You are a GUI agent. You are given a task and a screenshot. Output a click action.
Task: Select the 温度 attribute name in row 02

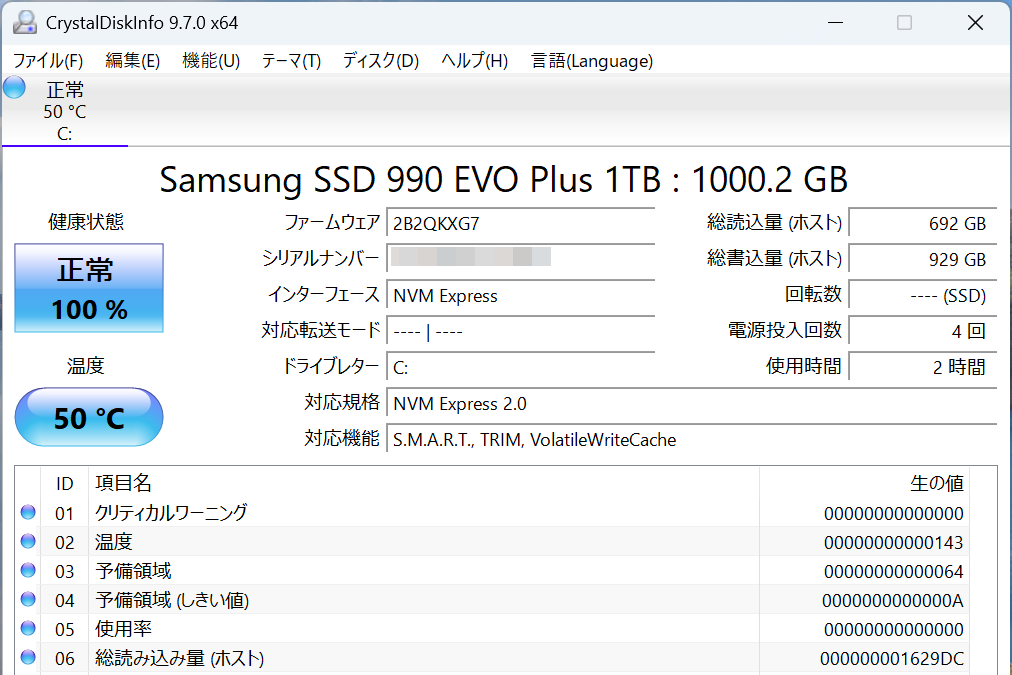pyautogui.click(x=114, y=541)
